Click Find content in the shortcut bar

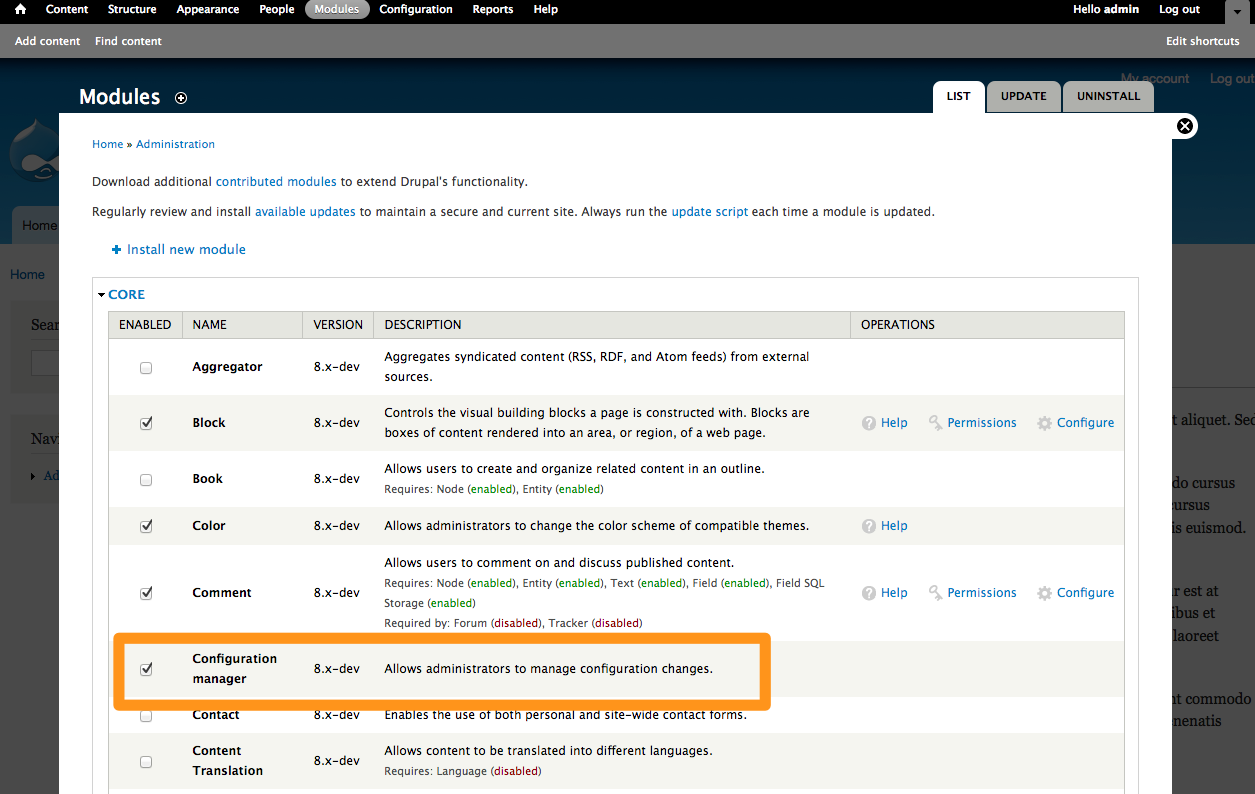128,41
